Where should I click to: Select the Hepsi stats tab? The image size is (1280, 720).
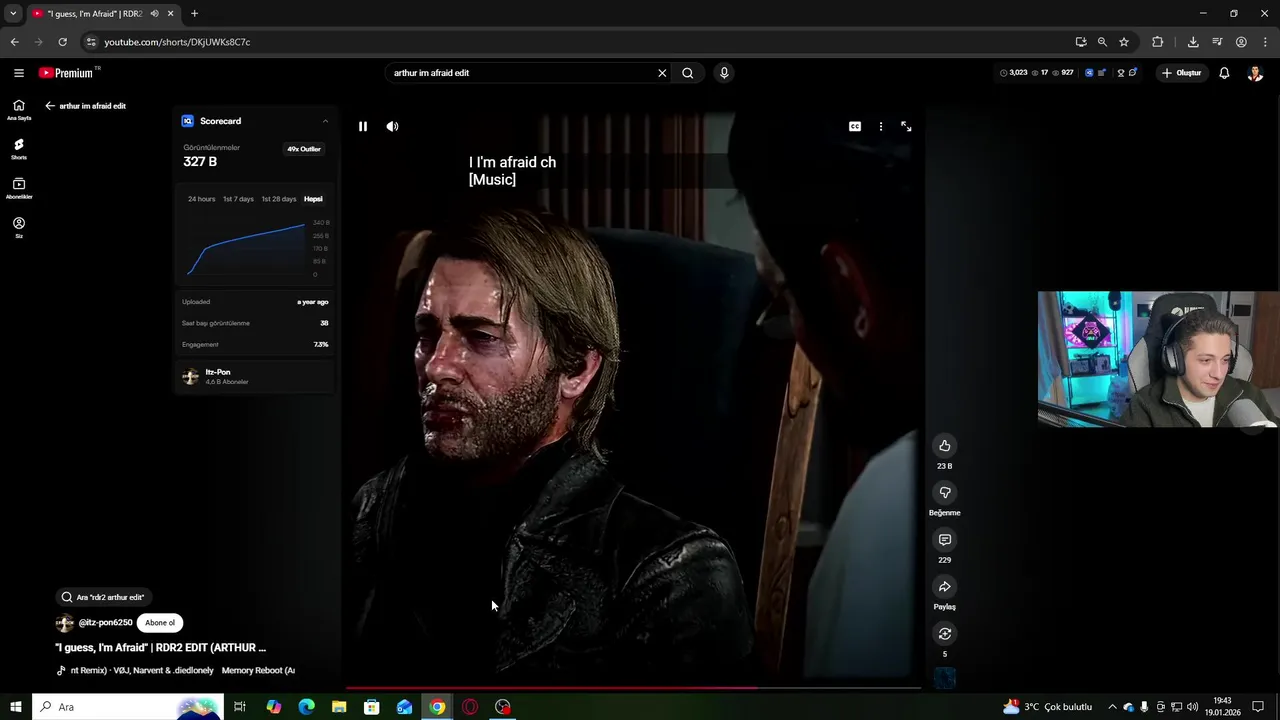[x=313, y=199]
